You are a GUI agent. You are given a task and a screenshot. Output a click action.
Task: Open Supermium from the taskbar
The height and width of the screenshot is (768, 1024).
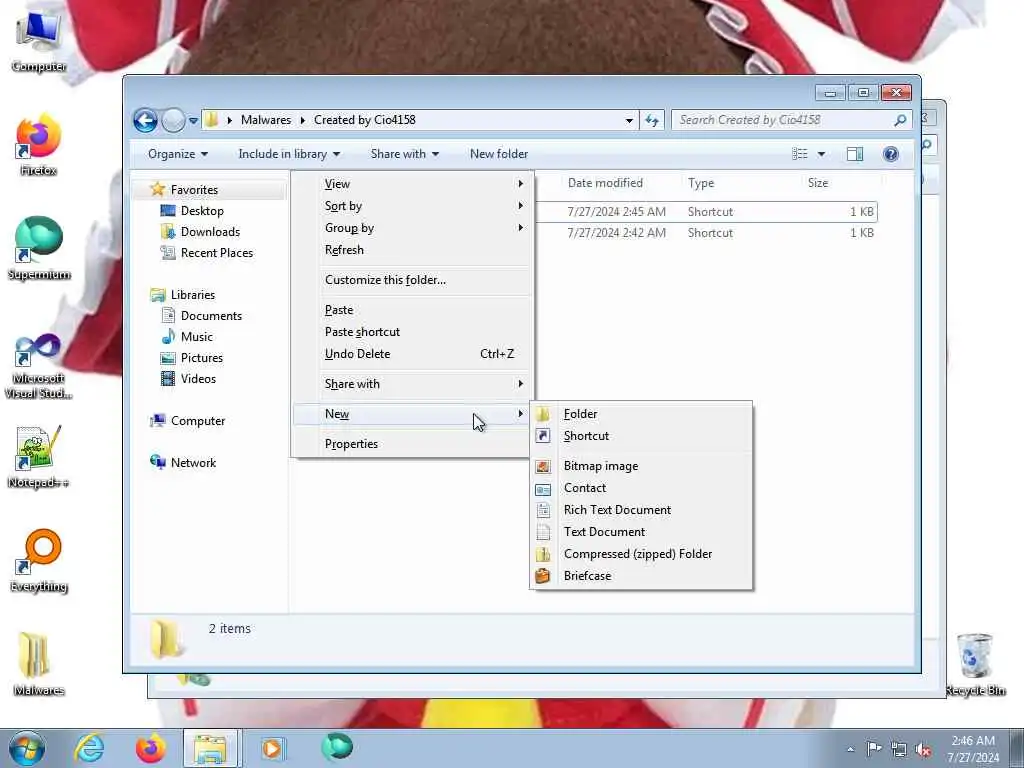pyautogui.click(x=337, y=747)
